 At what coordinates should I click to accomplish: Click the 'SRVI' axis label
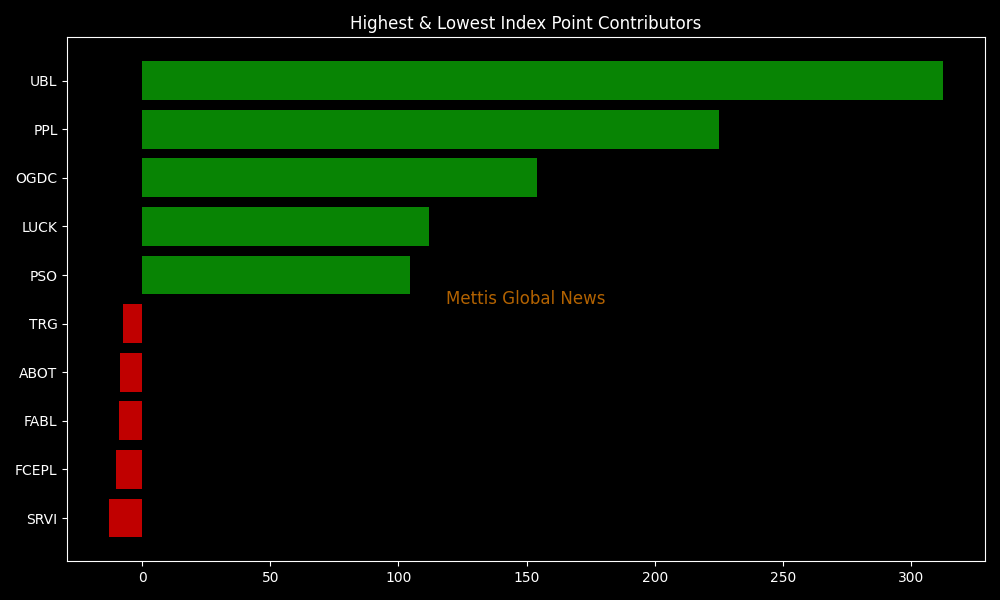42,520
